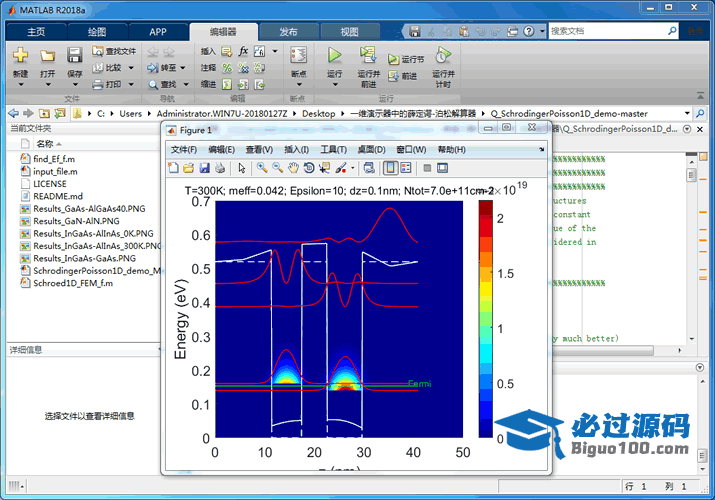Open file icon in Figure 1 toolbar
Image resolution: width=715 pixels, height=500 pixels.
[189, 168]
